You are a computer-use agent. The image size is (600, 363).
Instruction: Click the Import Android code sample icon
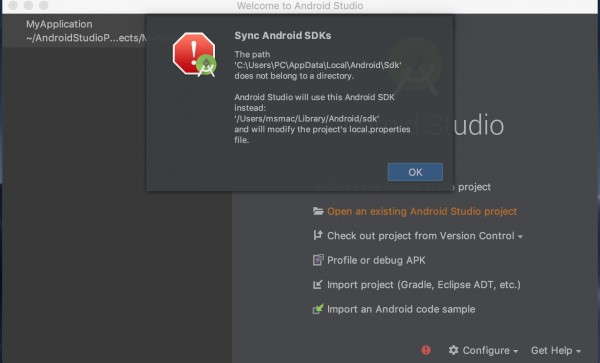coord(318,309)
